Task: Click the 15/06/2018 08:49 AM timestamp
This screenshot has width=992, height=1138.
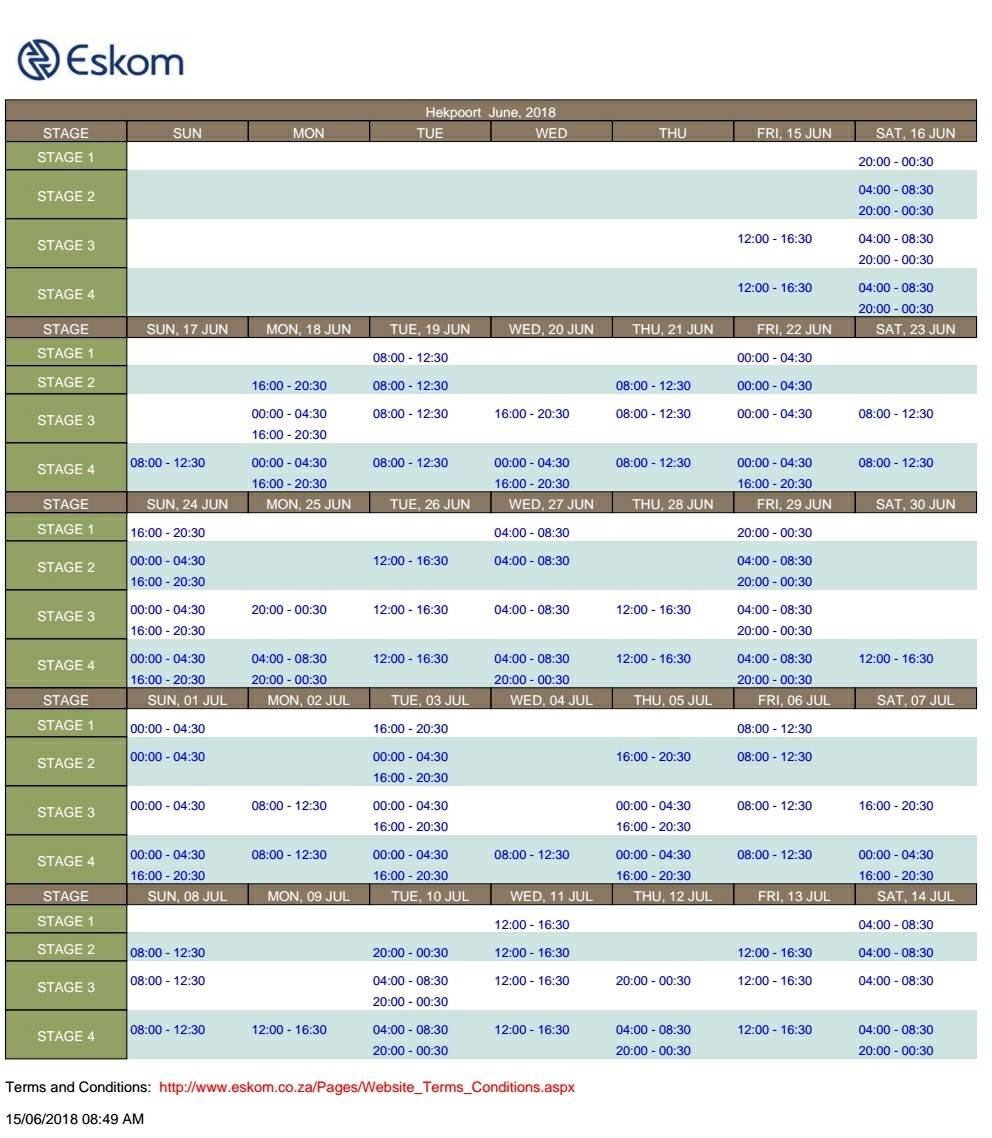Action: 75,1119
